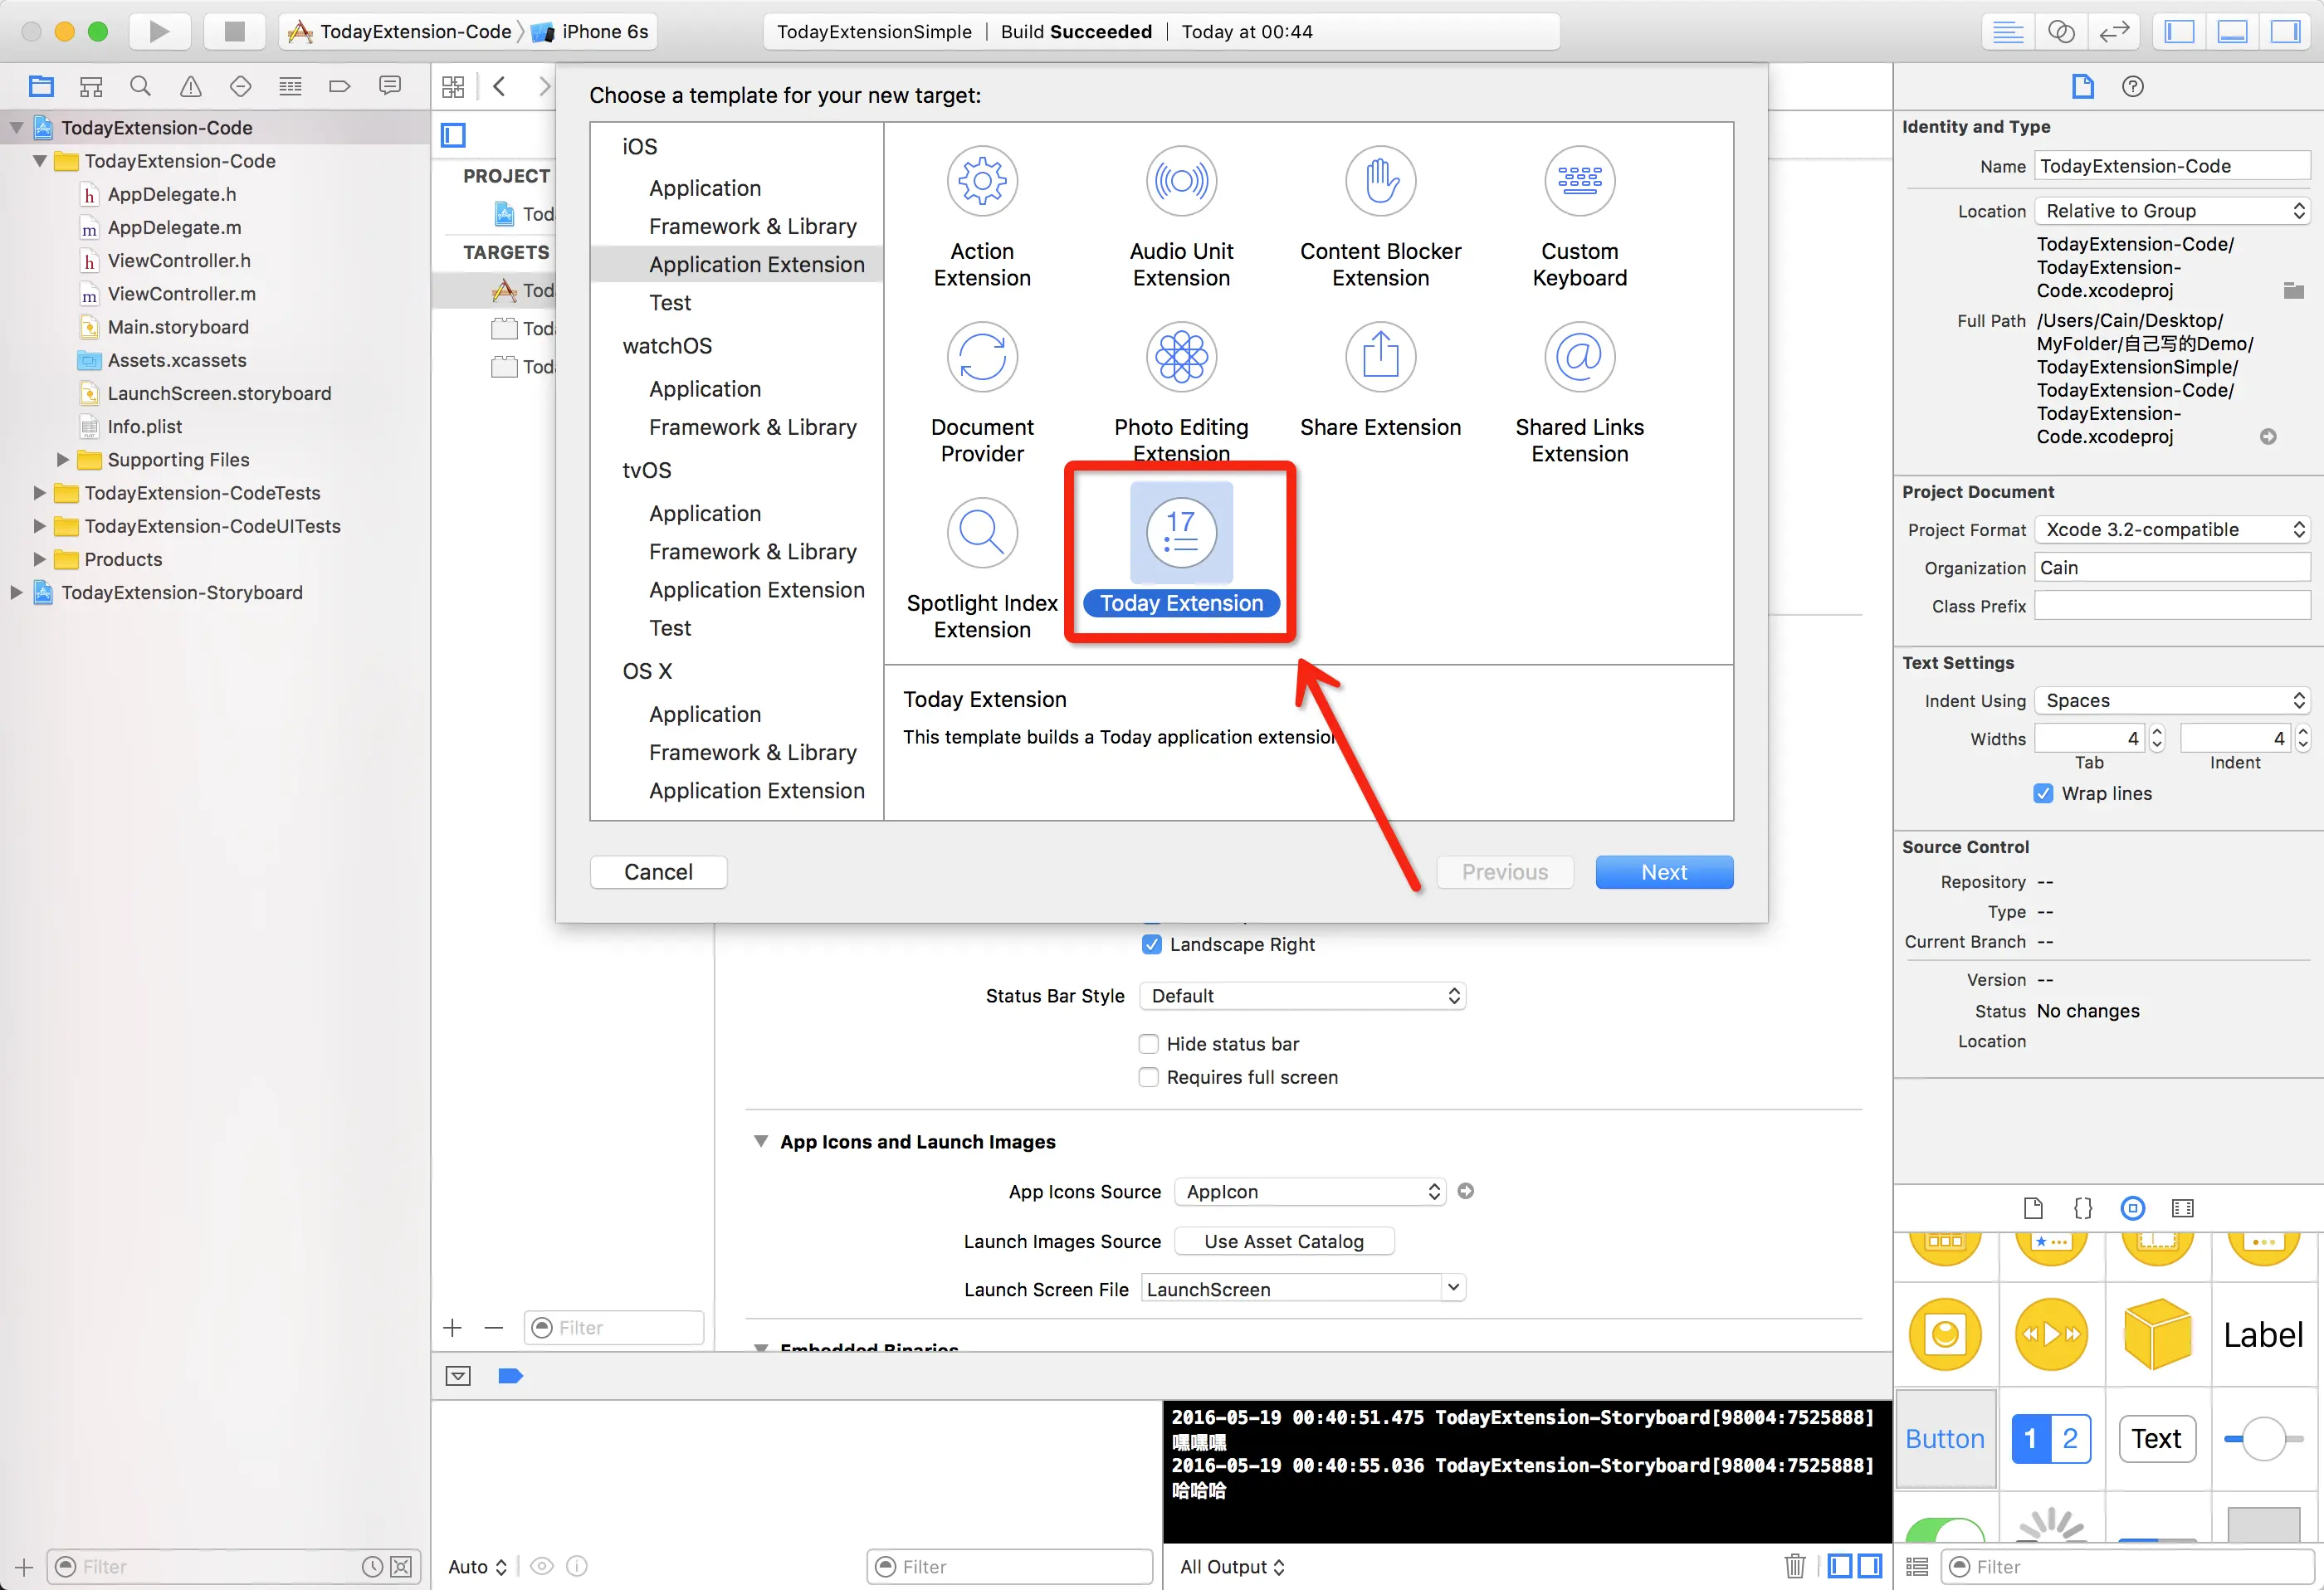Expand the Supporting Files folder
2324x1590 pixels.
click(x=62, y=460)
